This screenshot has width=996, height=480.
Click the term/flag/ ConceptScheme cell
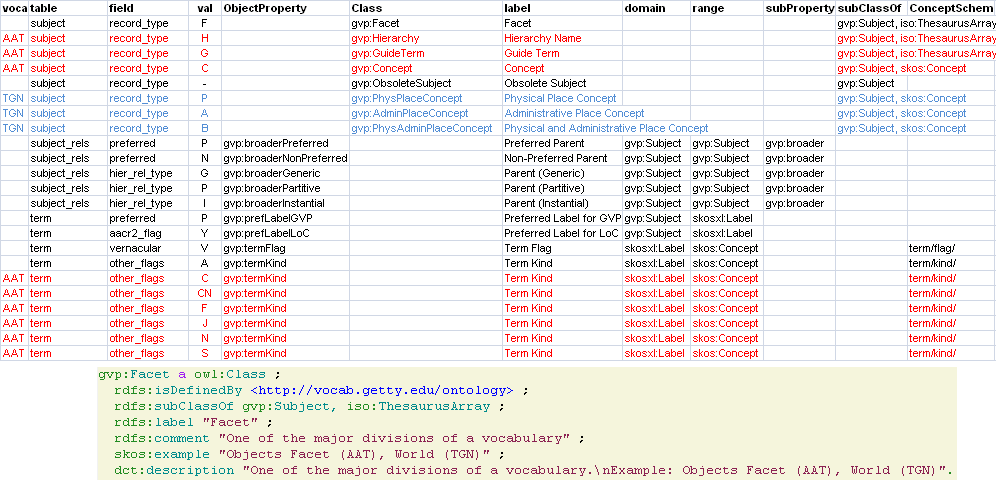click(932, 248)
